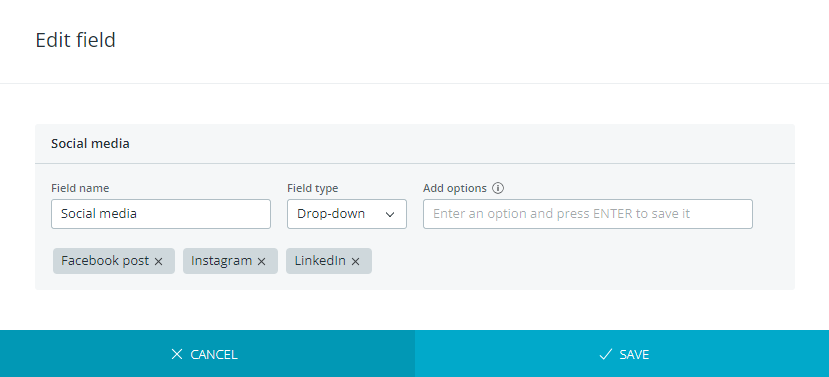Delete the LinkedIn option tag
829x377 pixels.
pos(355,261)
